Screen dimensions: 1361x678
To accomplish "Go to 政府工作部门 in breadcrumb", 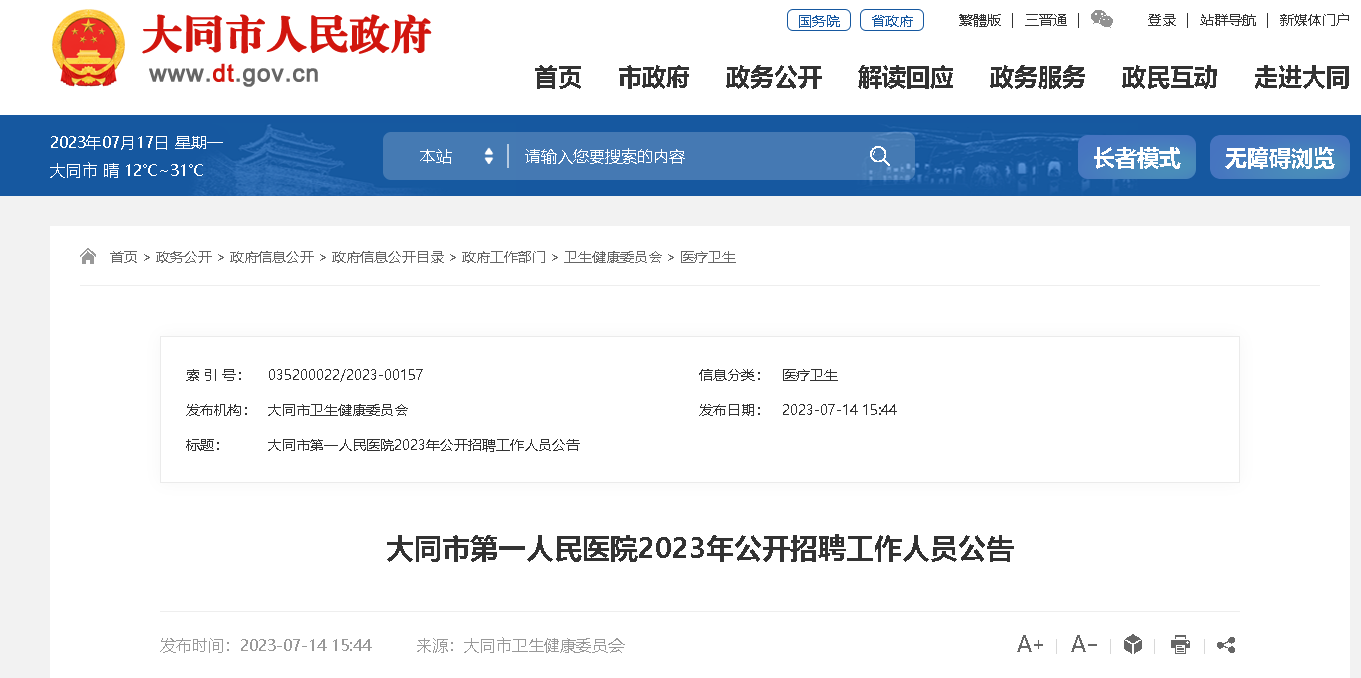I will [x=504, y=257].
